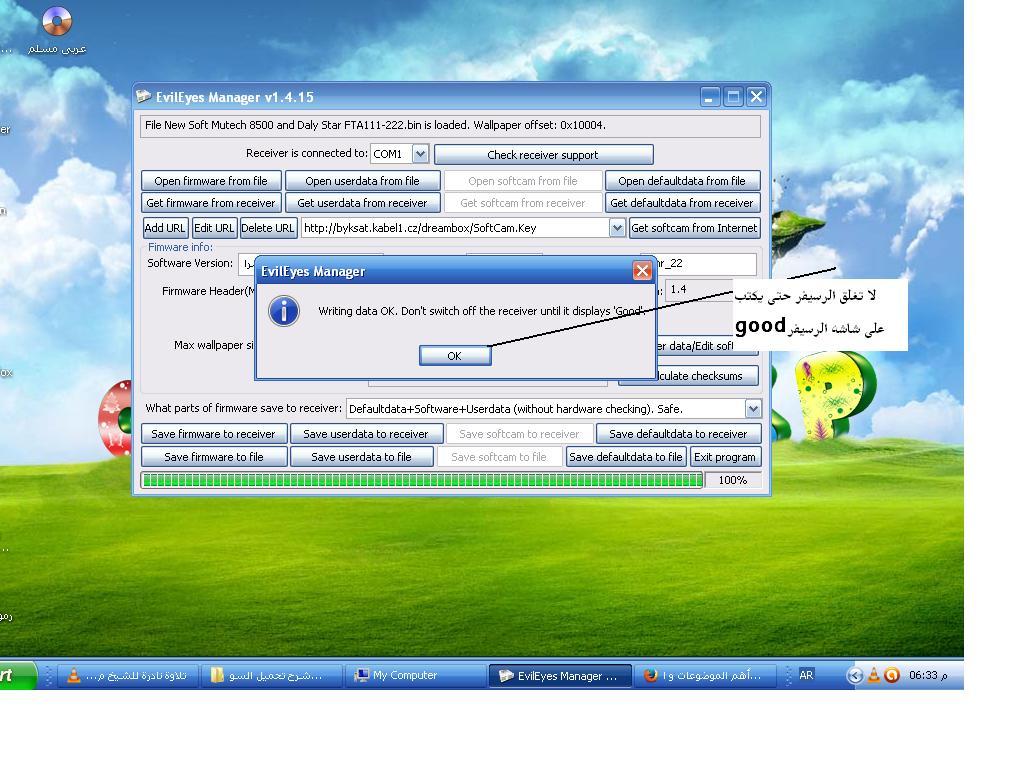This screenshot has width=1024, height=768.
Task: Select EvilEyes Manager taskbar button
Action: 560,676
